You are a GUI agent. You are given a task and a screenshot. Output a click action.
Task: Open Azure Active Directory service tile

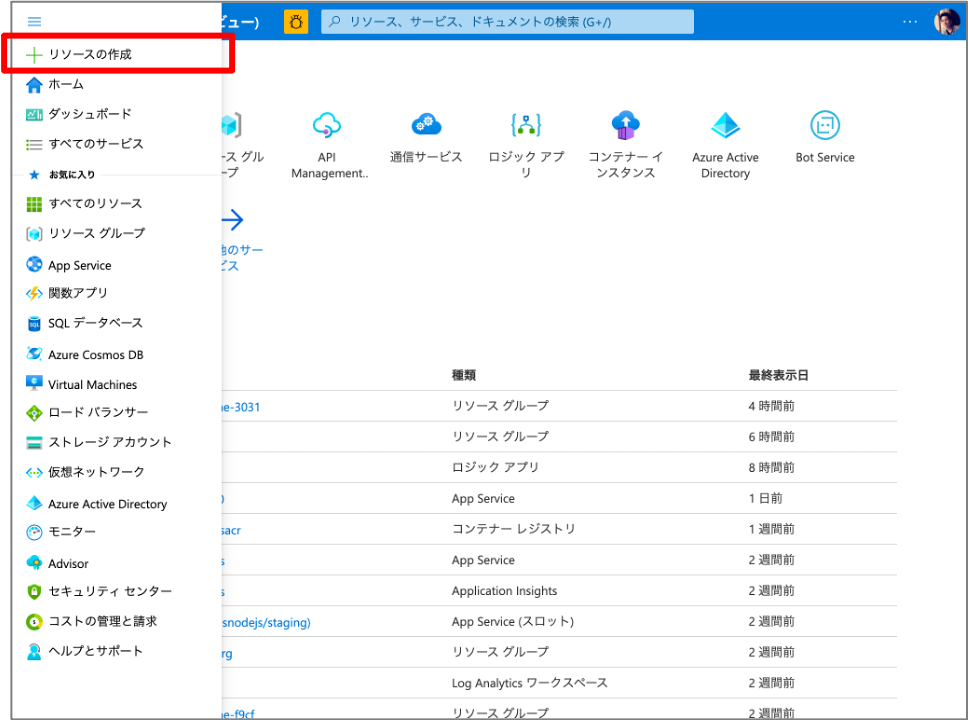(x=725, y=146)
